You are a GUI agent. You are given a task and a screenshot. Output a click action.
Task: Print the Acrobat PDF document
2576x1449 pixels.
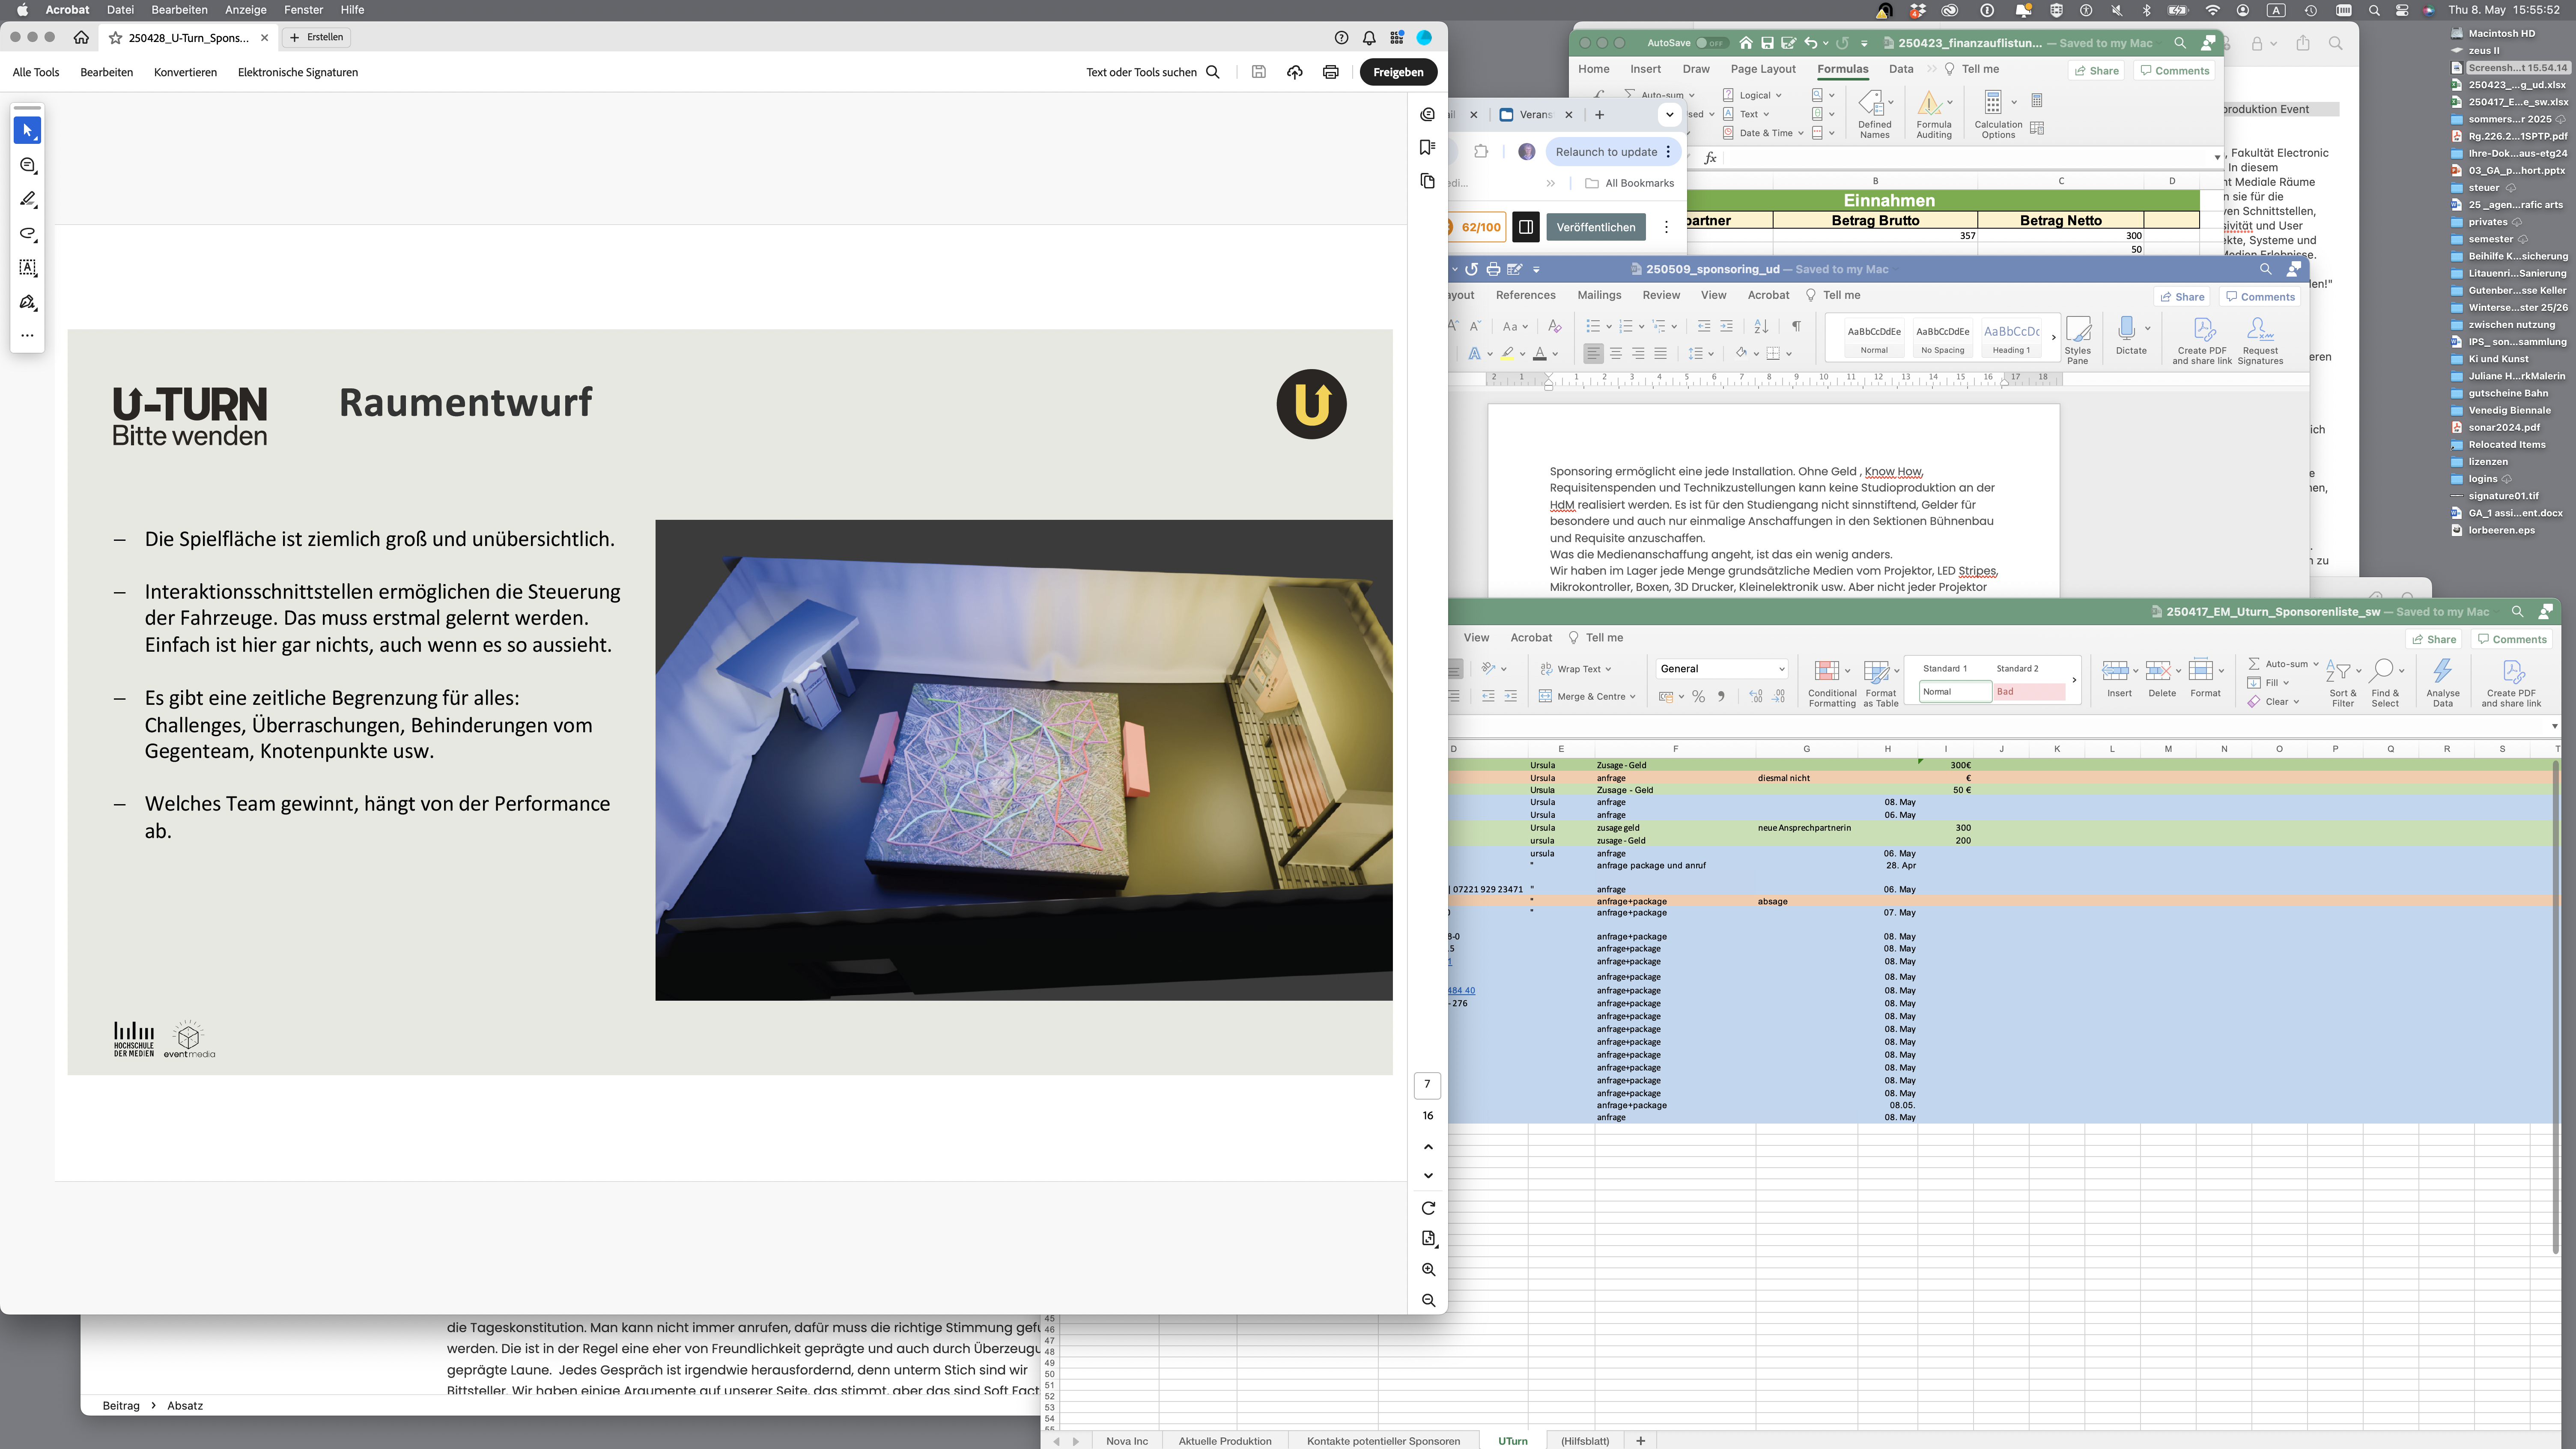click(1331, 72)
